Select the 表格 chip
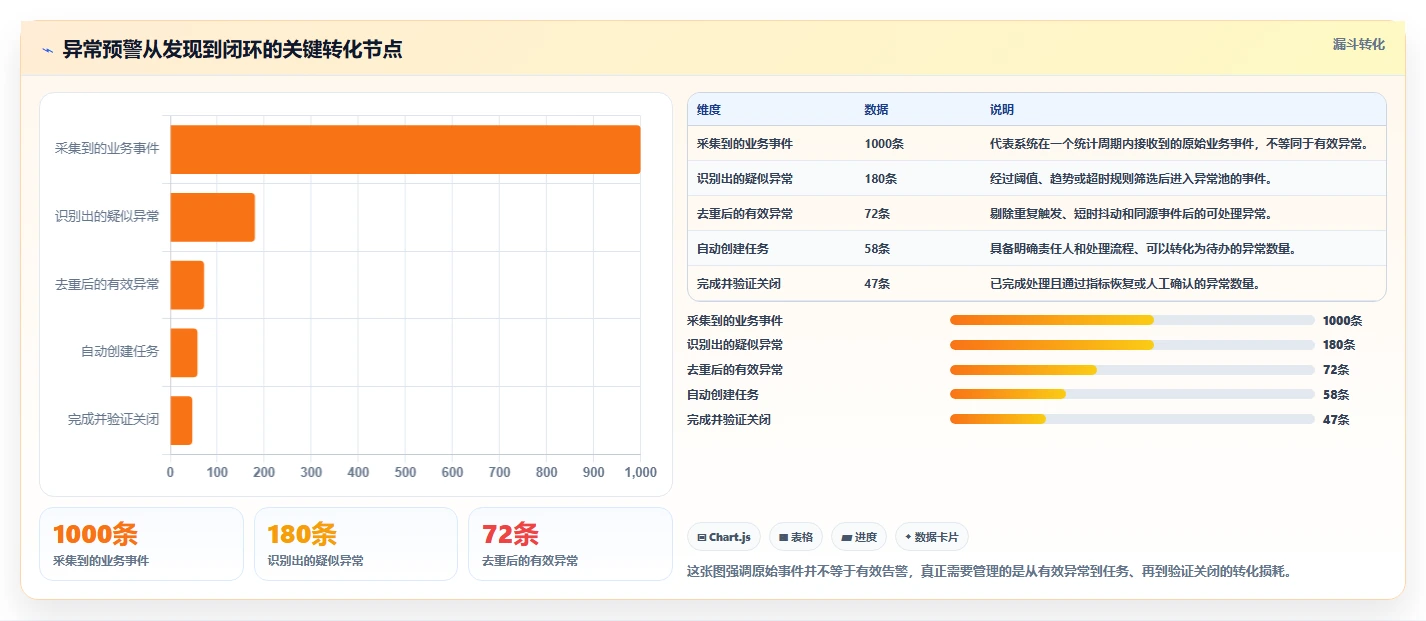1426x621 pixels. coord(796,537)
